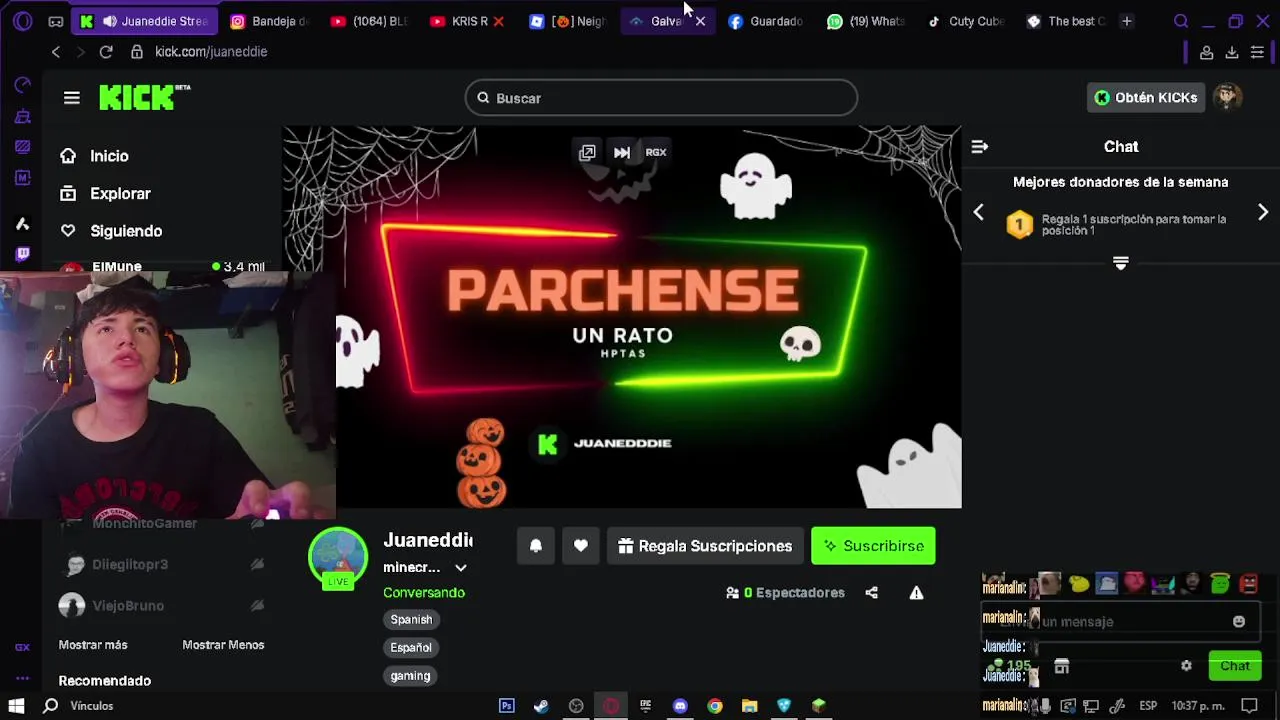
Task: Switch to the Cuty Cube TikTok tab
Action: [965, 21]
